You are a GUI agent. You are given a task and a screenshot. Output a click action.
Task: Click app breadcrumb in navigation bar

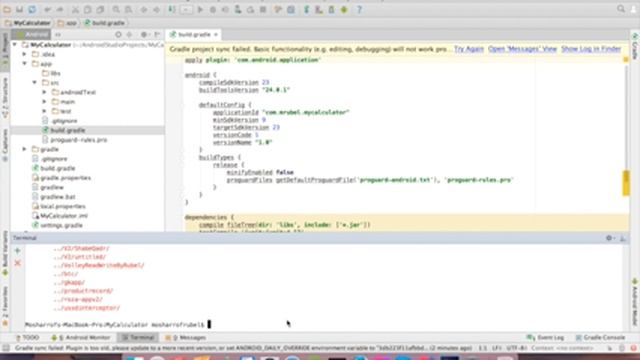point(67,23)
